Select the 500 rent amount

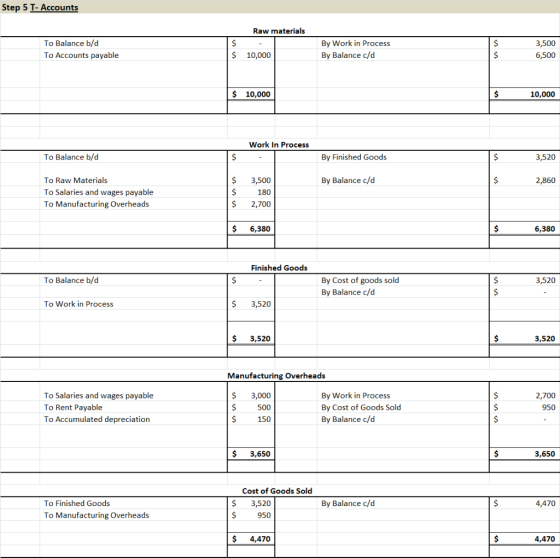(x=264, y=407)
